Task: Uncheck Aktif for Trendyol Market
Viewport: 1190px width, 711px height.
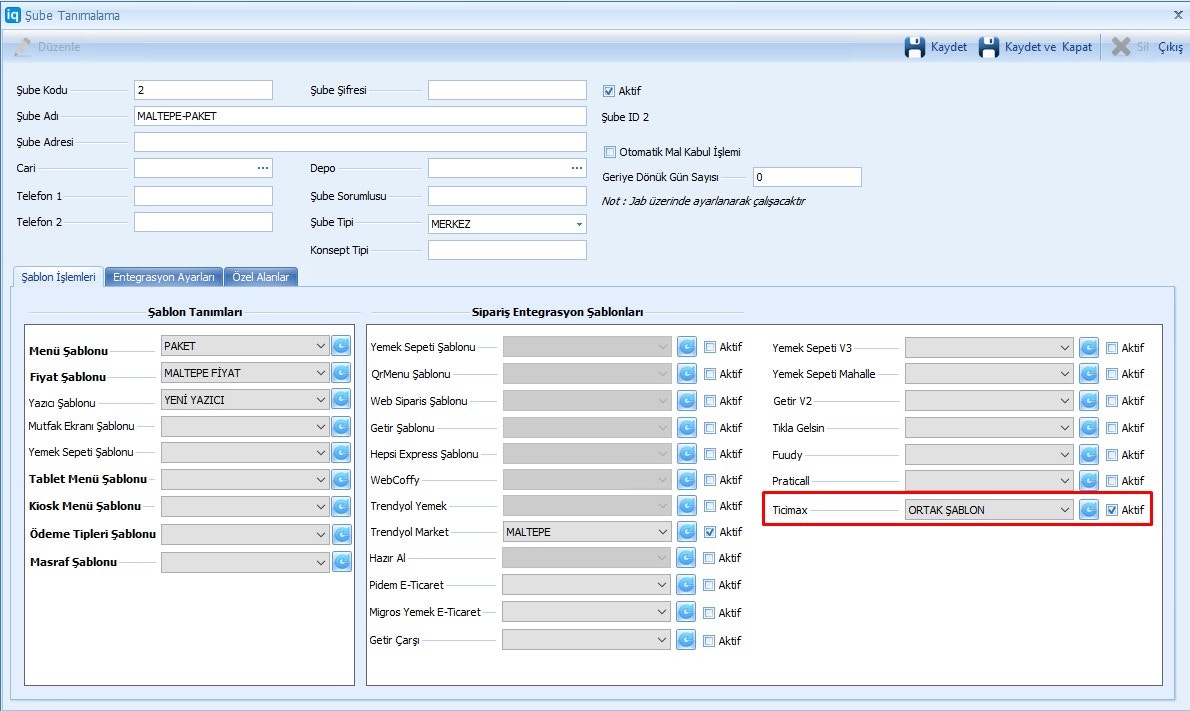Action: pyautogui.click(x=710, y=532)
